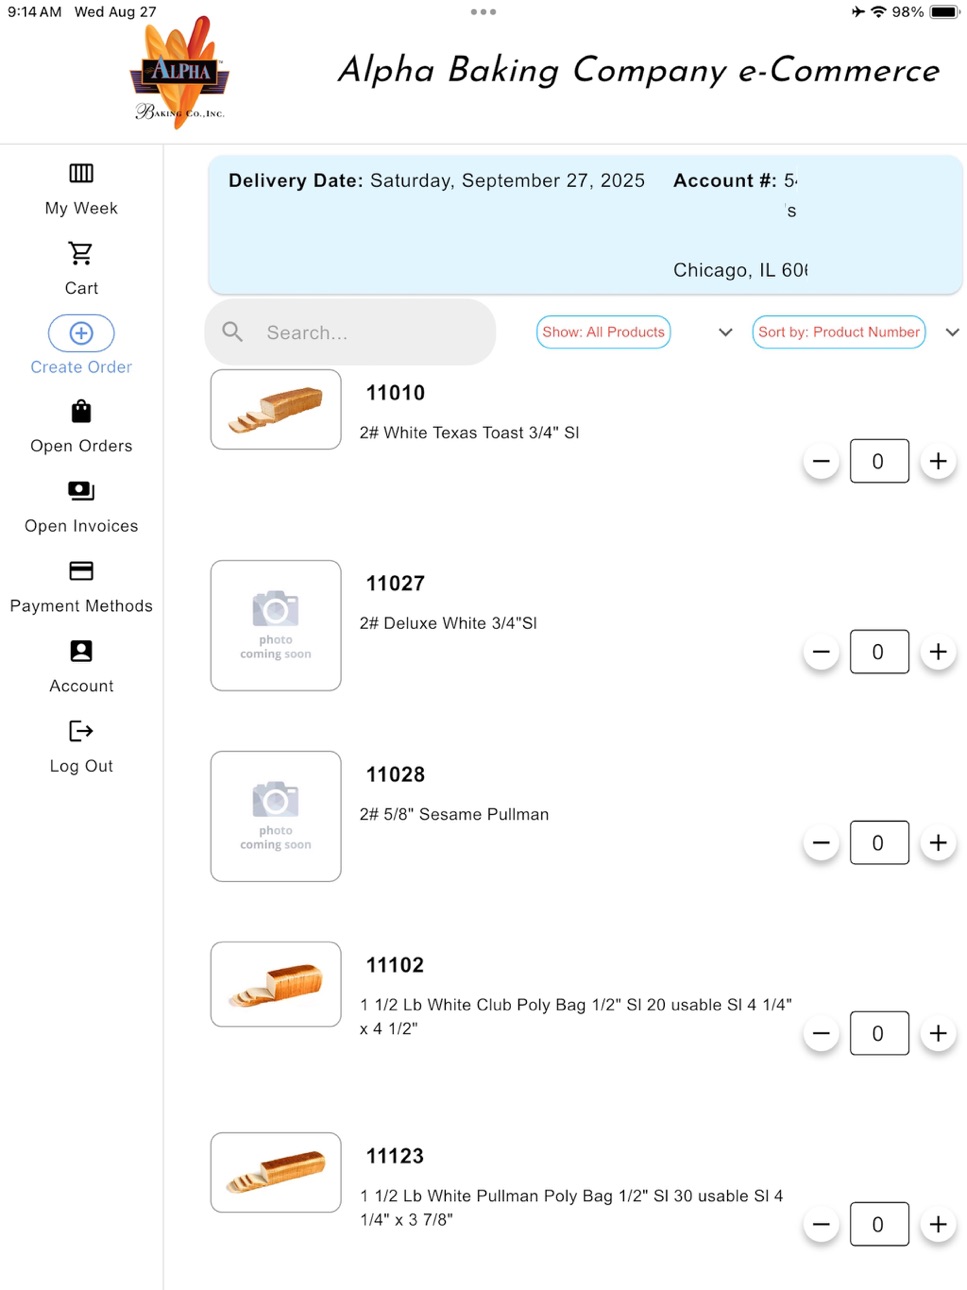Expand the Show: All Products chevron
Viewport: 967px width, 1290px height.
coord(725,332)
